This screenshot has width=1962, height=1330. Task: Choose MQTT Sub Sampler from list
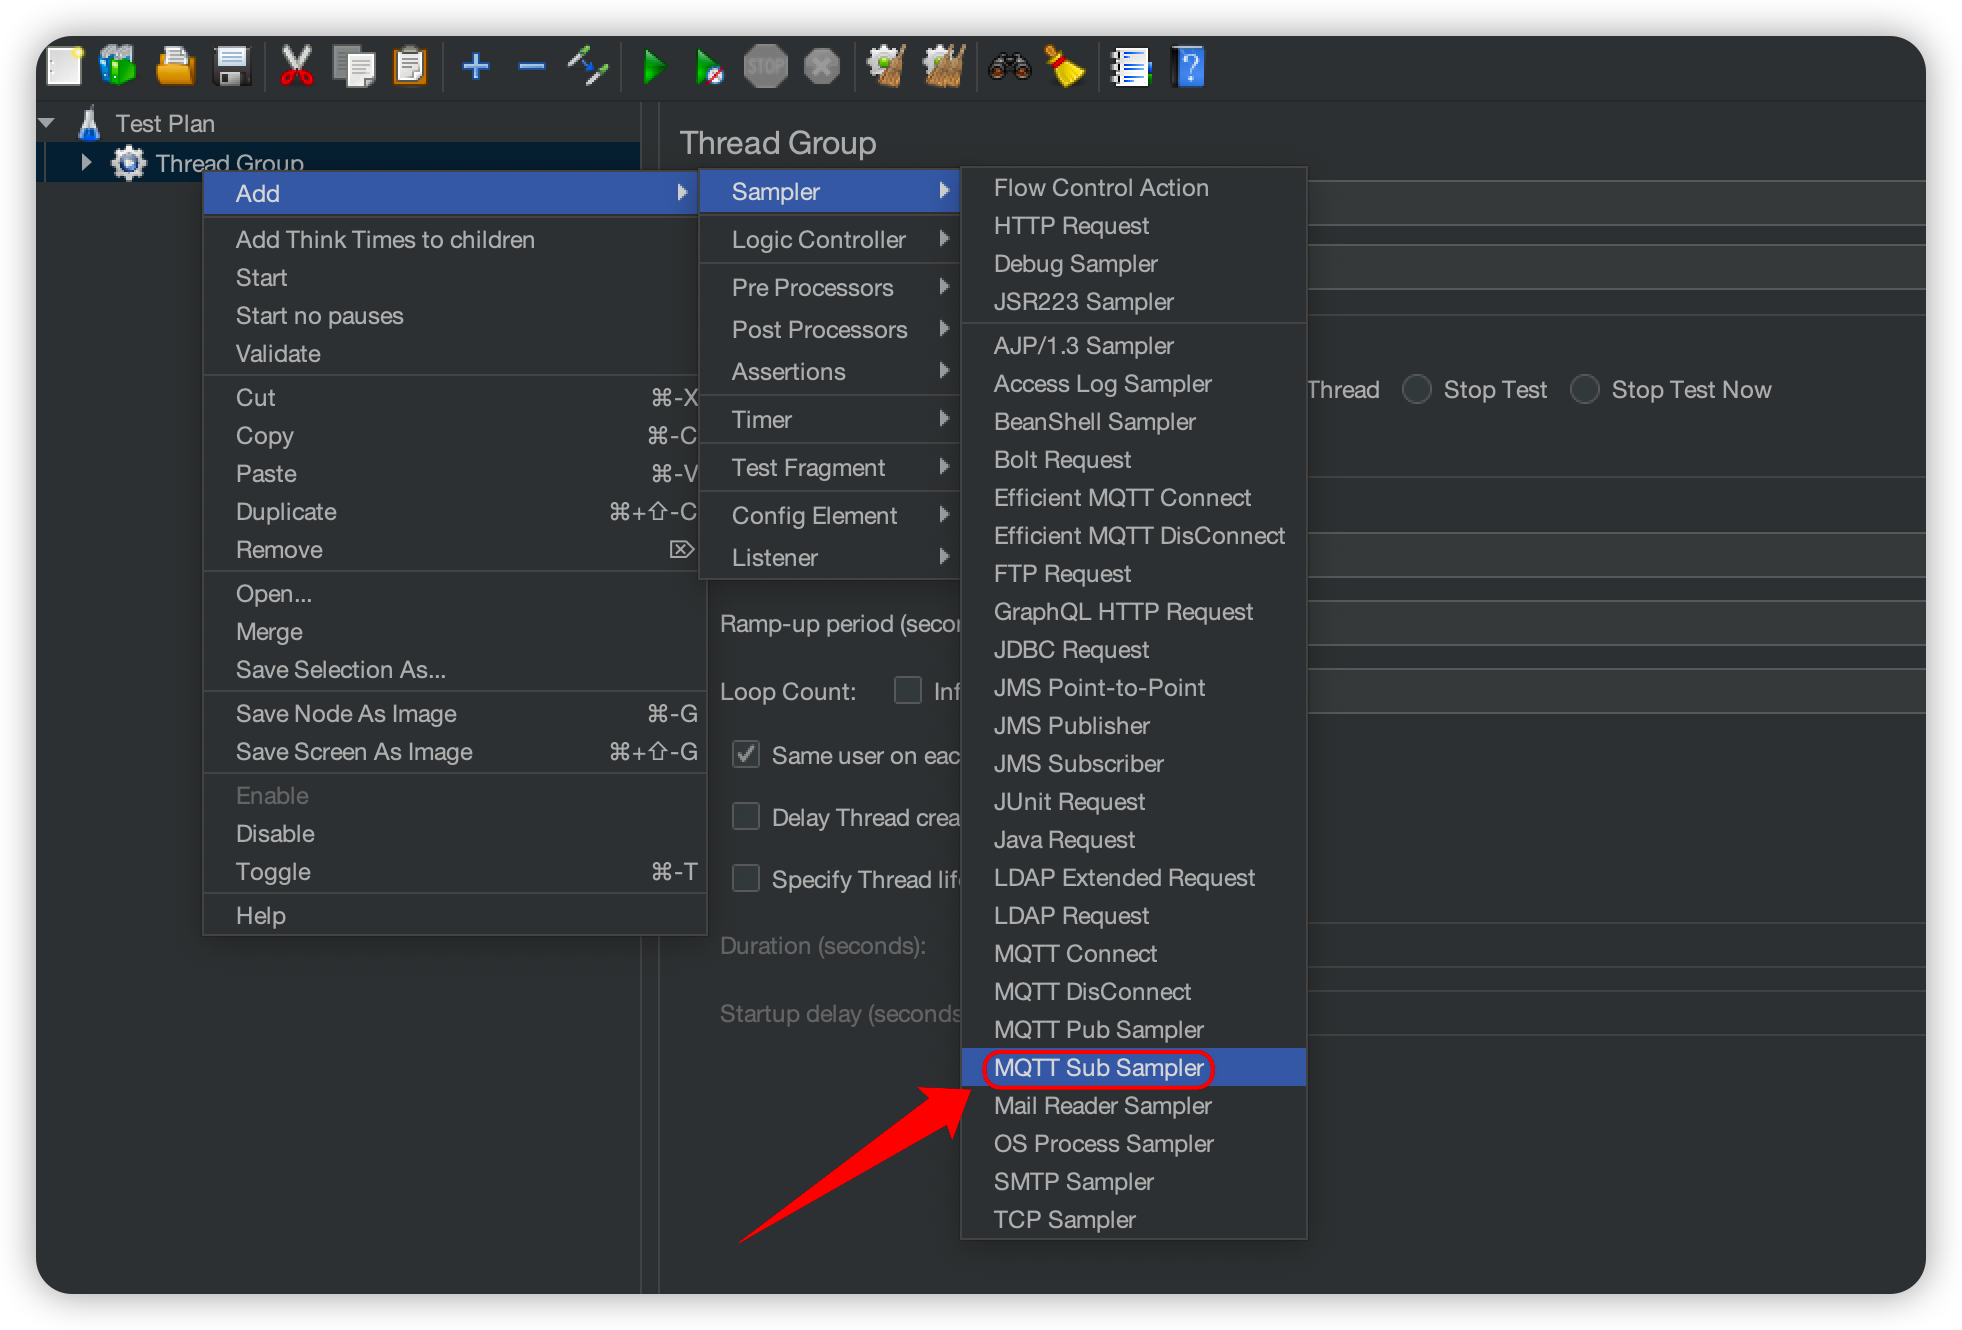[1098, 1068]
